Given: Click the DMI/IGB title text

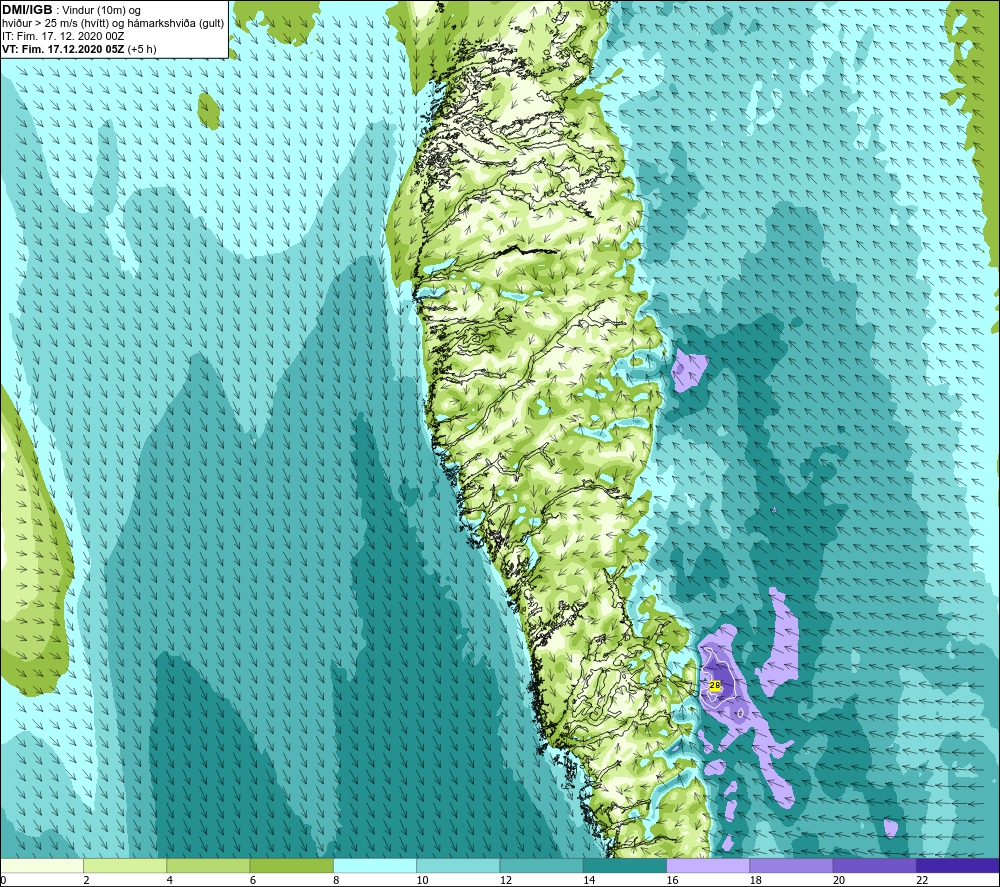Looking at the screenshot, I should tap(27, 10).
